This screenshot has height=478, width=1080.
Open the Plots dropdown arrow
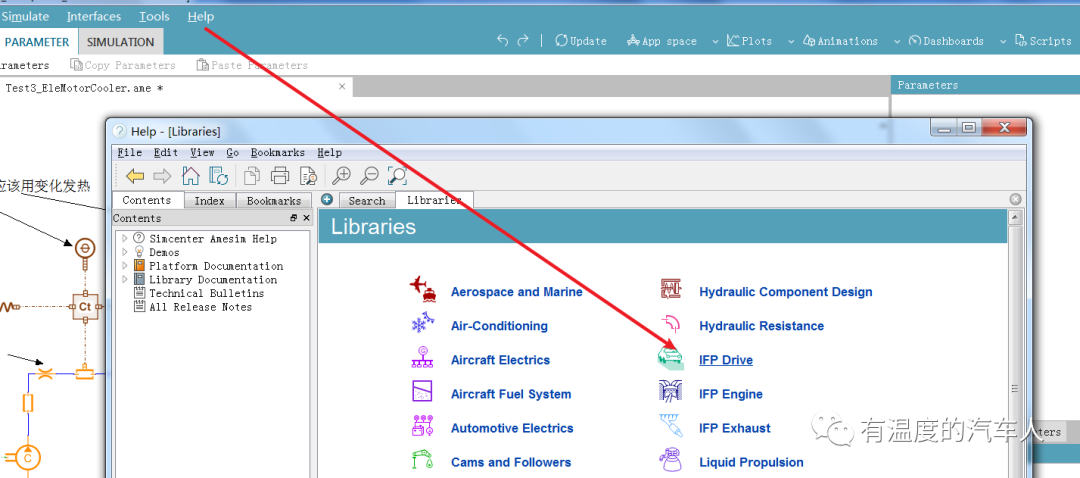coord(791,41)
